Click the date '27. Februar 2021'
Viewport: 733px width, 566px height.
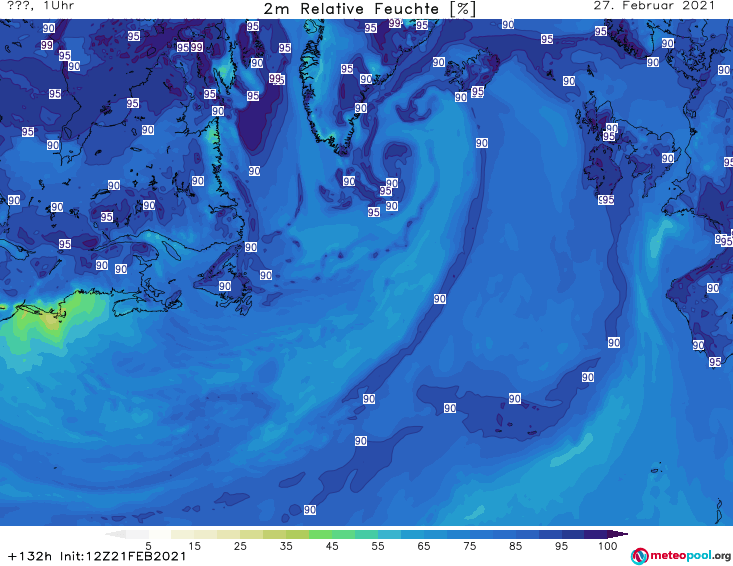654,6
